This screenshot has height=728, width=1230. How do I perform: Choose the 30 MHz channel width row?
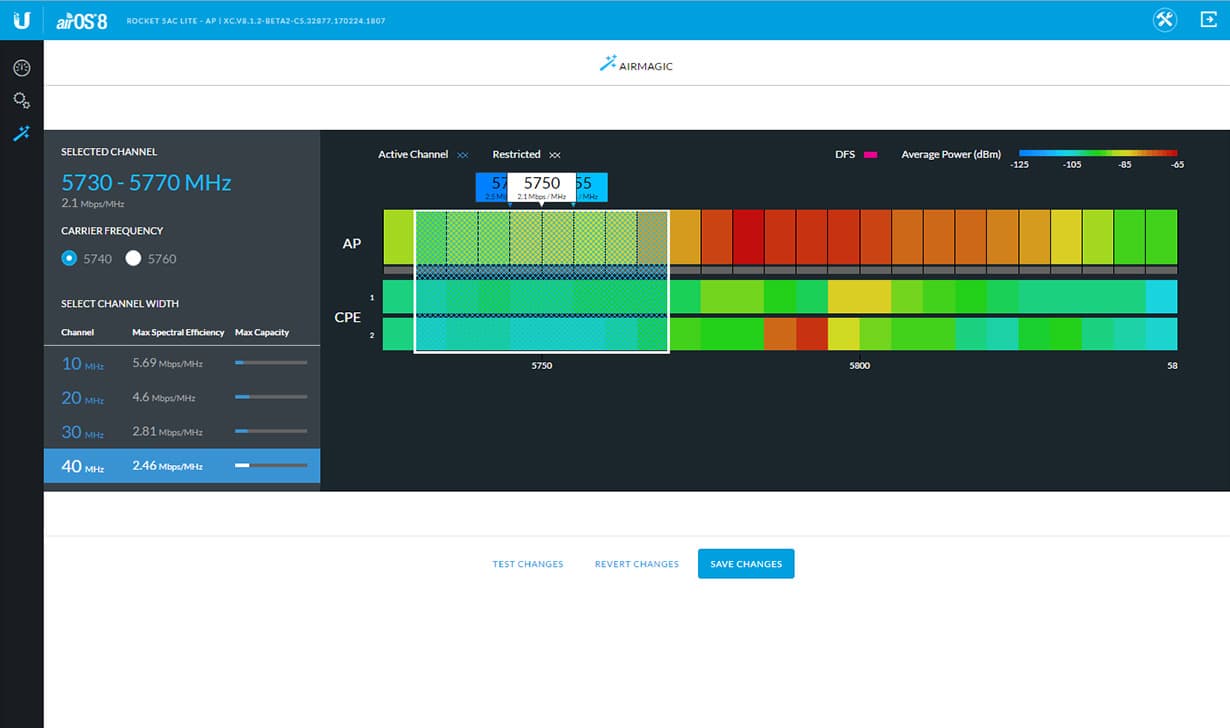tap(182, 432)
